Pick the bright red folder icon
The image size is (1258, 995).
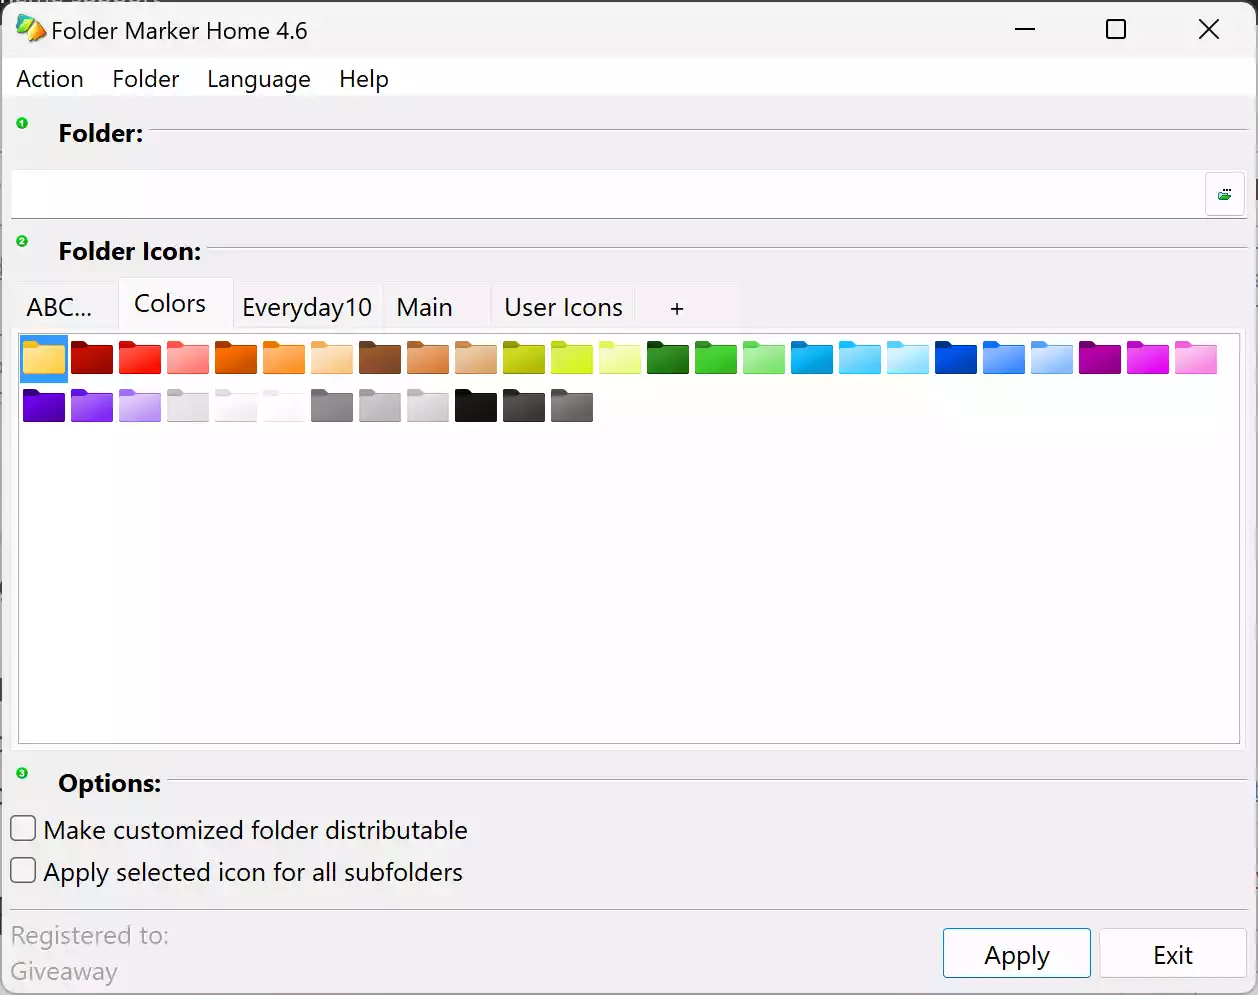140,359
